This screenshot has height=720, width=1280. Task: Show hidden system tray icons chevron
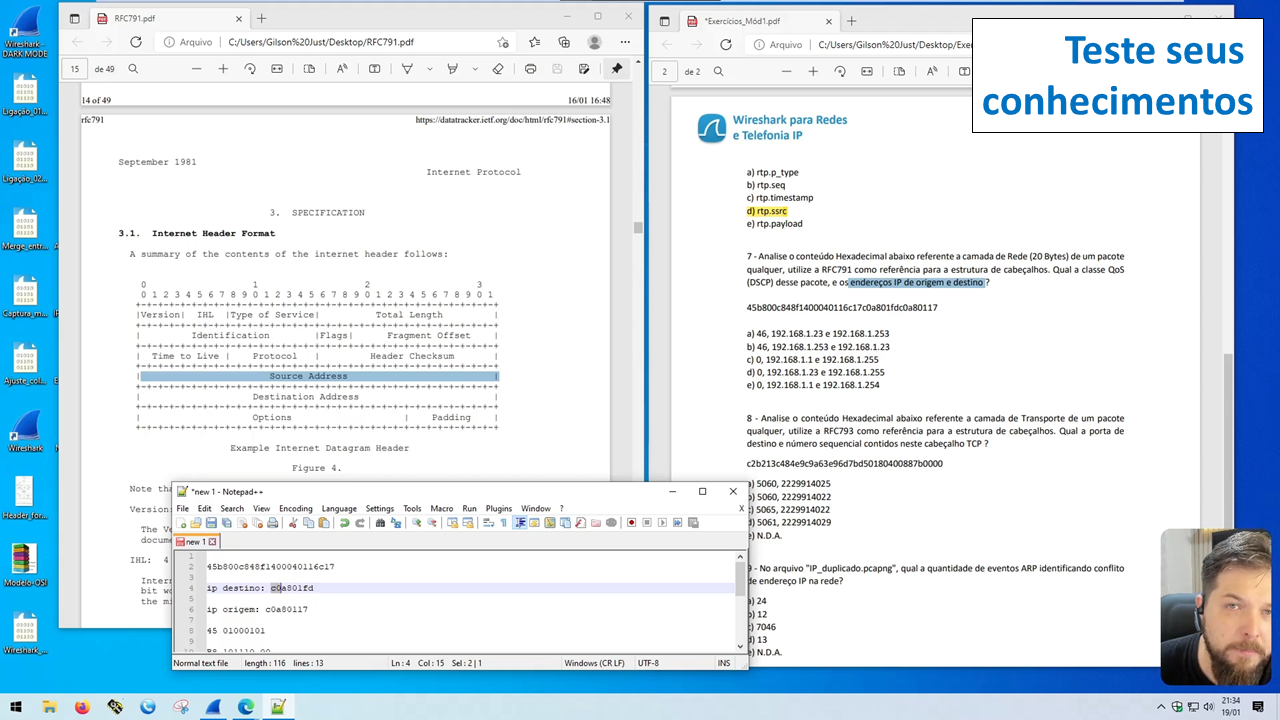pos(1162,706)
